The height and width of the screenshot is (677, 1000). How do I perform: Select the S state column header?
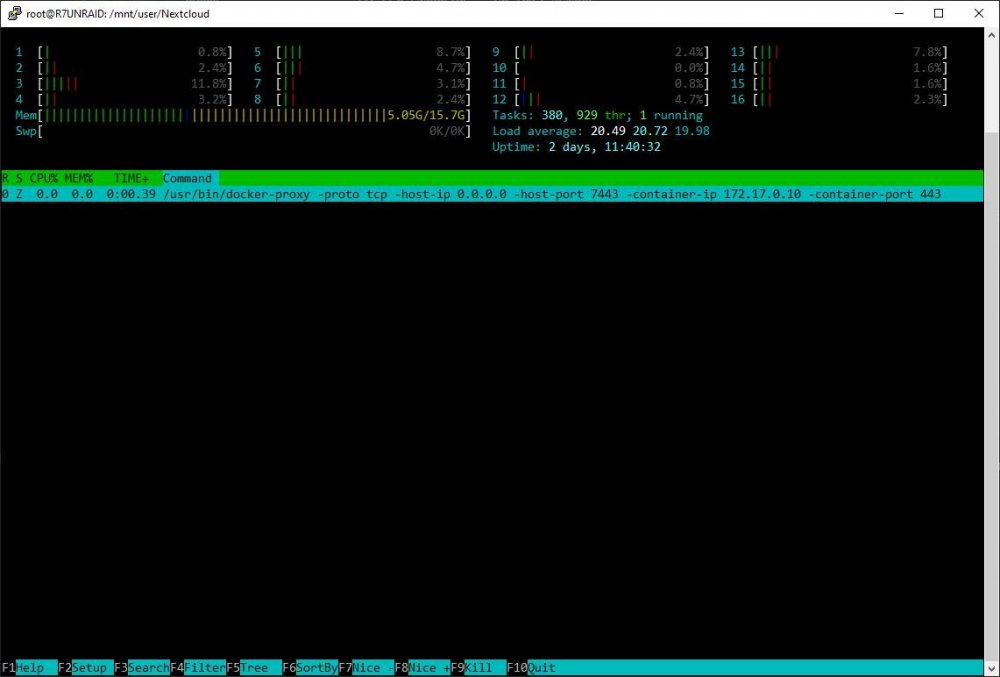19,178
